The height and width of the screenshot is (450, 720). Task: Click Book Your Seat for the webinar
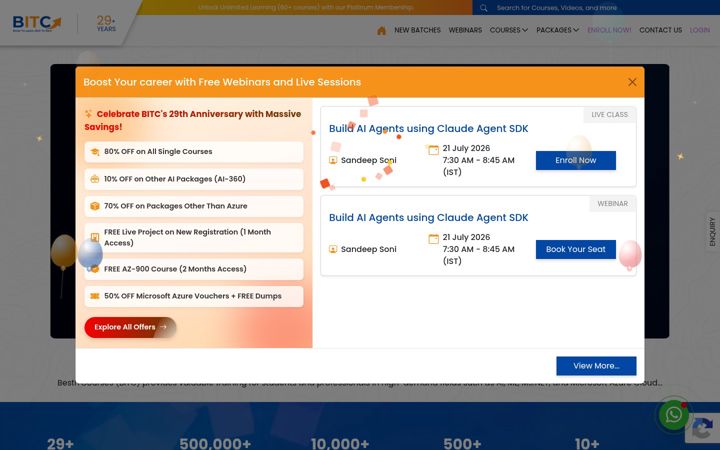coord(575,249)
